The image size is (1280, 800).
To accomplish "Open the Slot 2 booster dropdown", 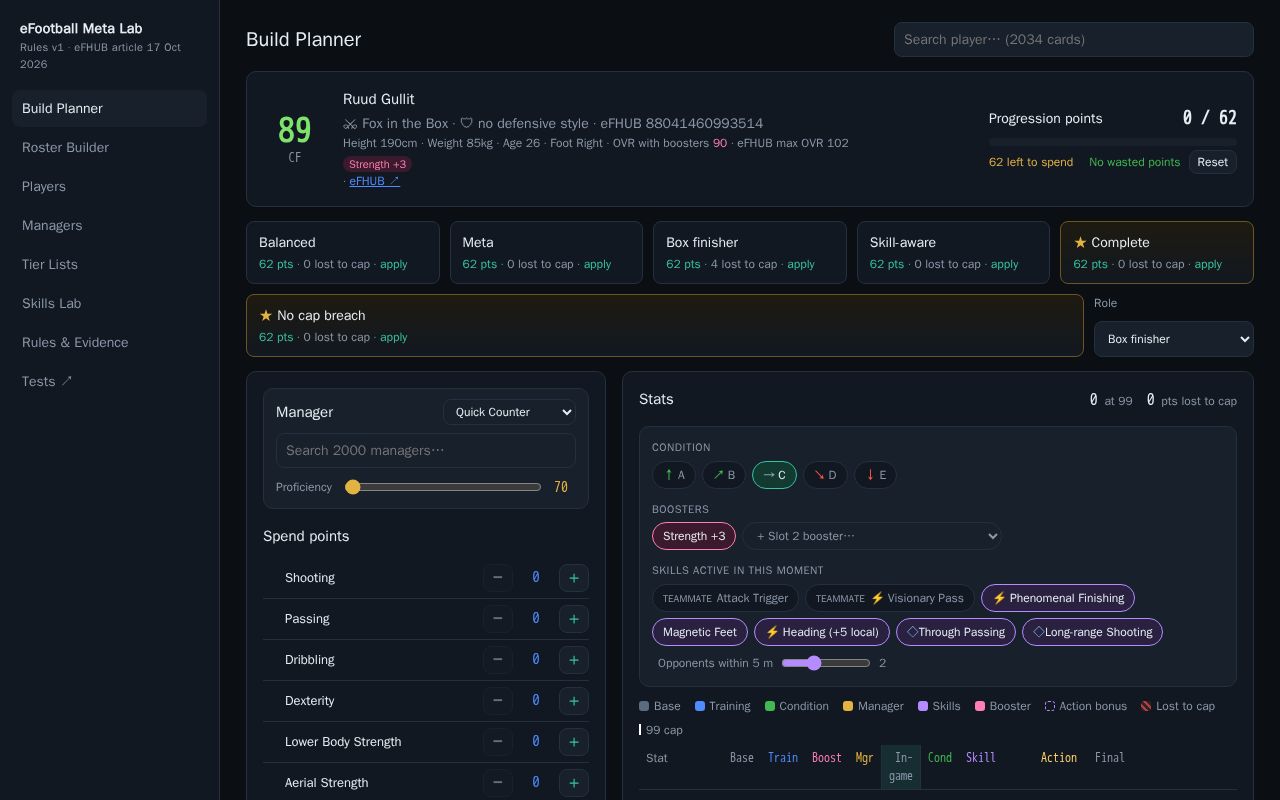I will (872, 536).
